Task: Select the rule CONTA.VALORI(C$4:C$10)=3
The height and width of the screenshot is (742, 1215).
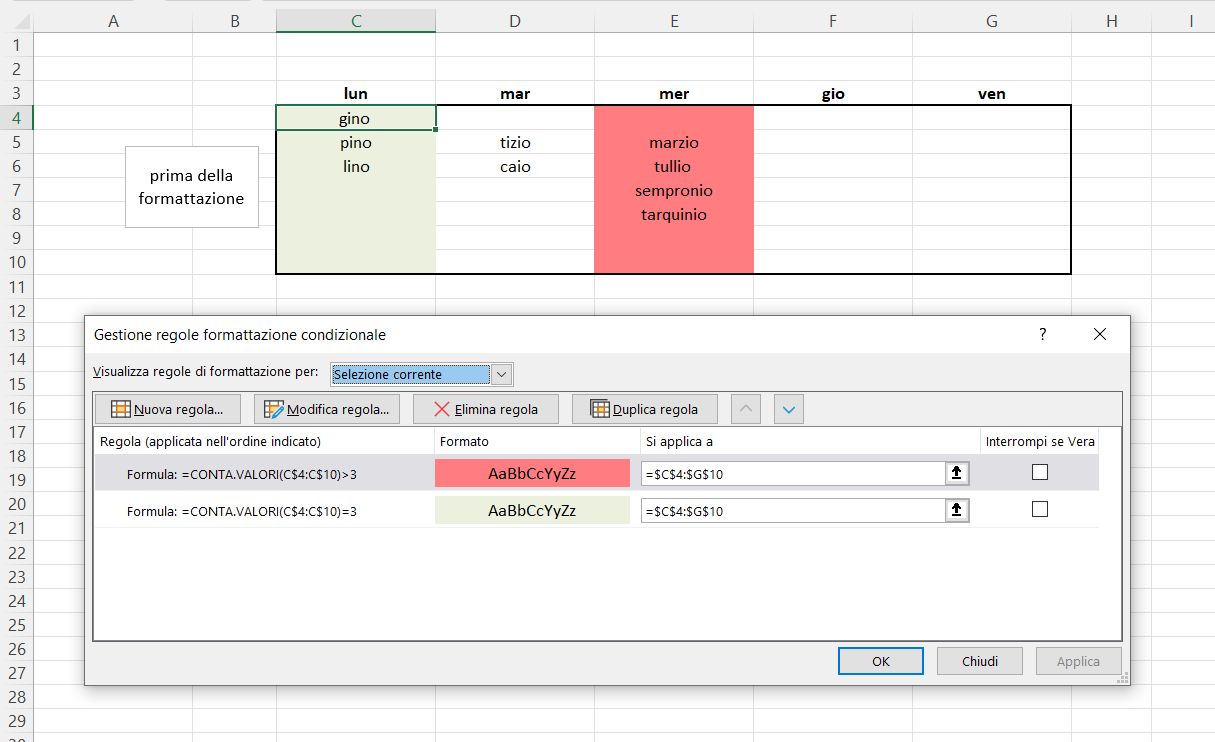Action: click(x=242, y=511)
